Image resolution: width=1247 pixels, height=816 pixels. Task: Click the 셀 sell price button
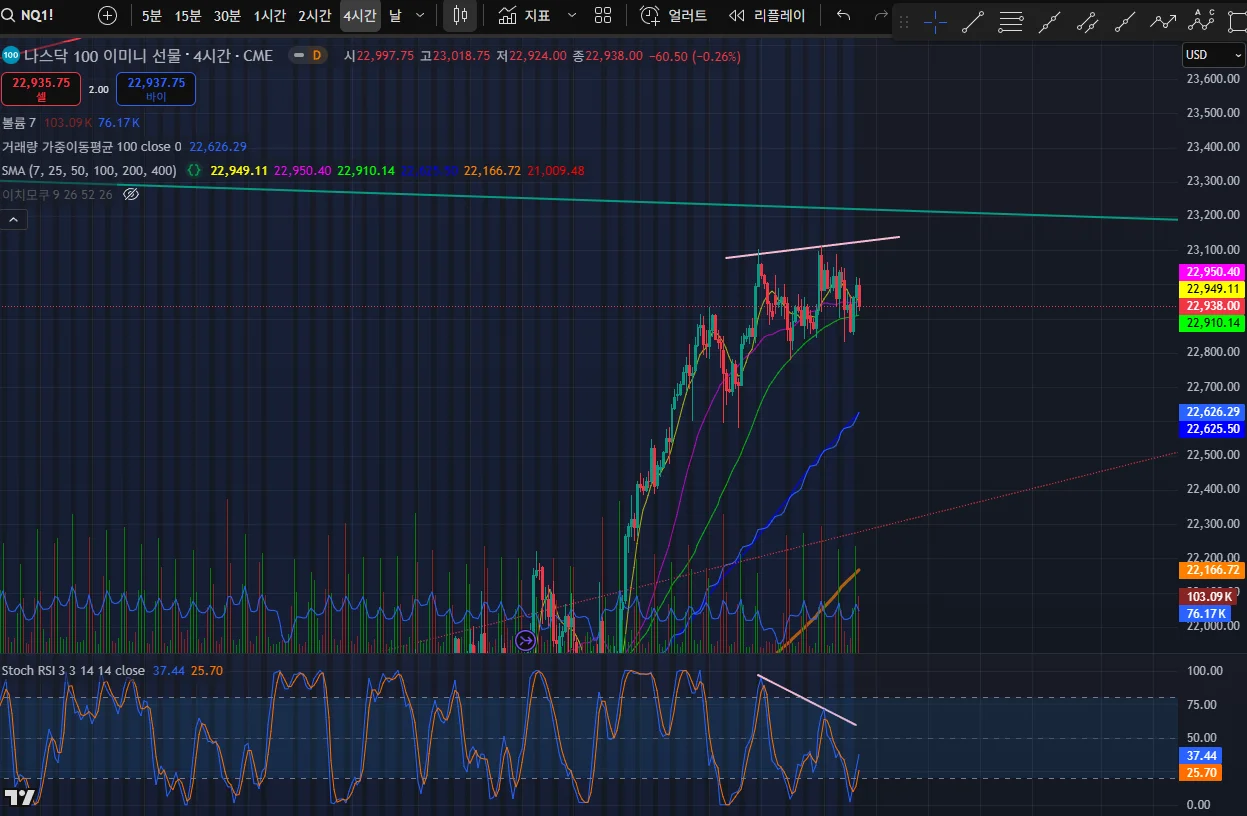(41, 89)
